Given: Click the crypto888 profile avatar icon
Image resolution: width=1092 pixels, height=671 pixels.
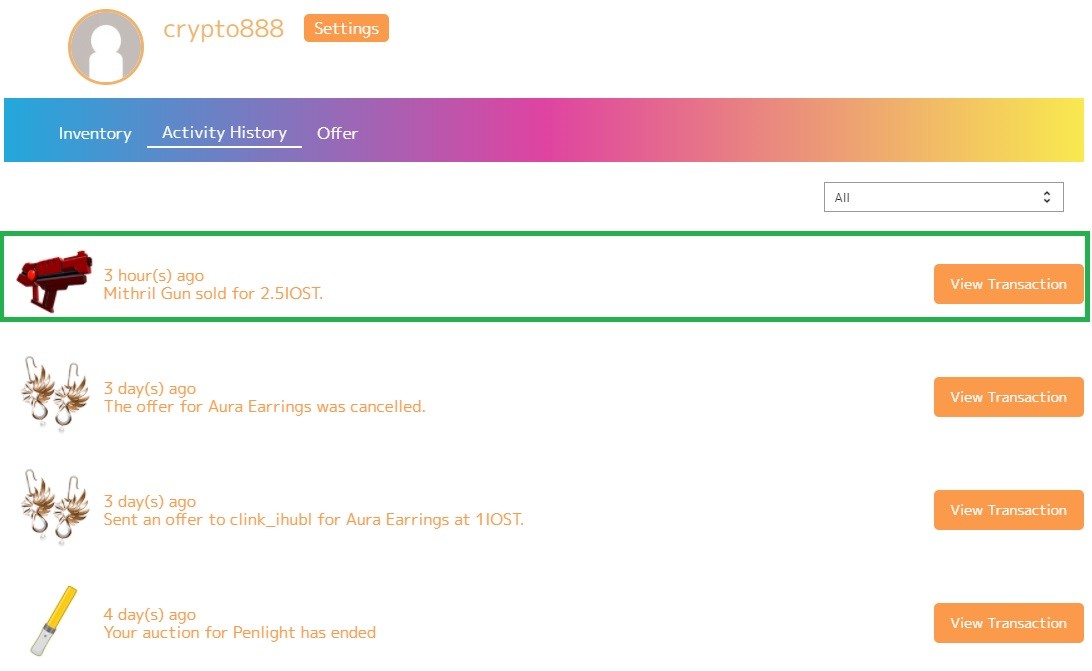Looking at the screenshot, I should (106, 47).
